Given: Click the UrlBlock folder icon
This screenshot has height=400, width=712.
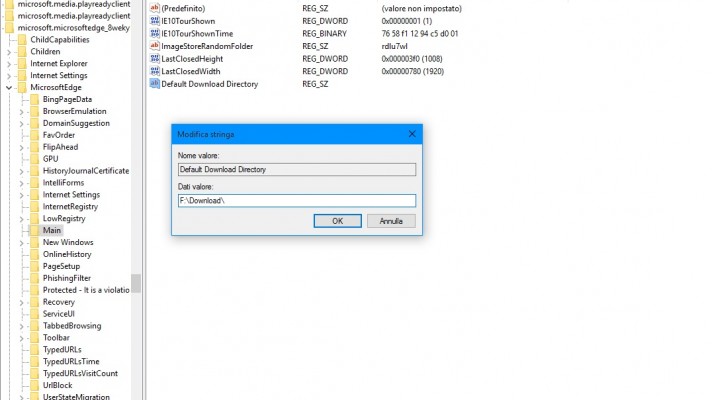Looking at the screenshot, I should tap(35, 385).
